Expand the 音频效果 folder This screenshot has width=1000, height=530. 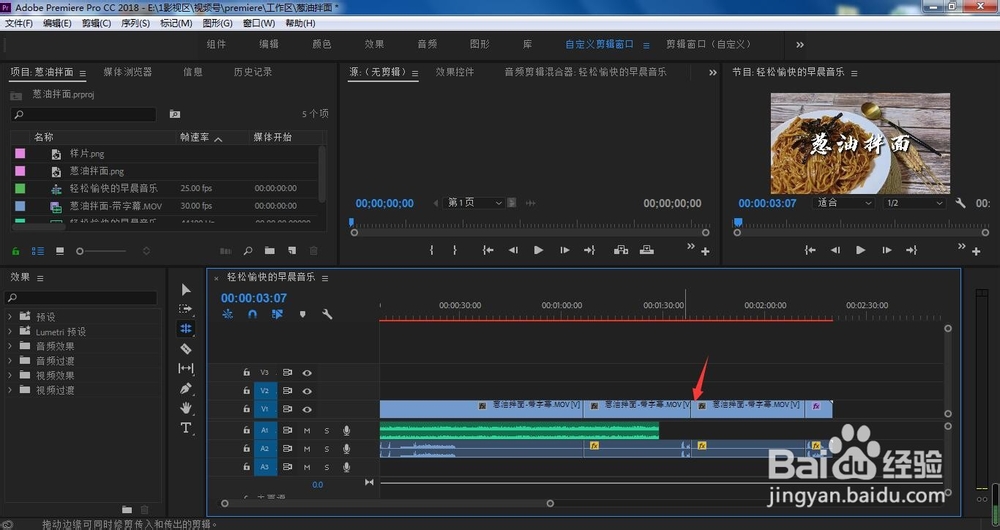point(10,346)
